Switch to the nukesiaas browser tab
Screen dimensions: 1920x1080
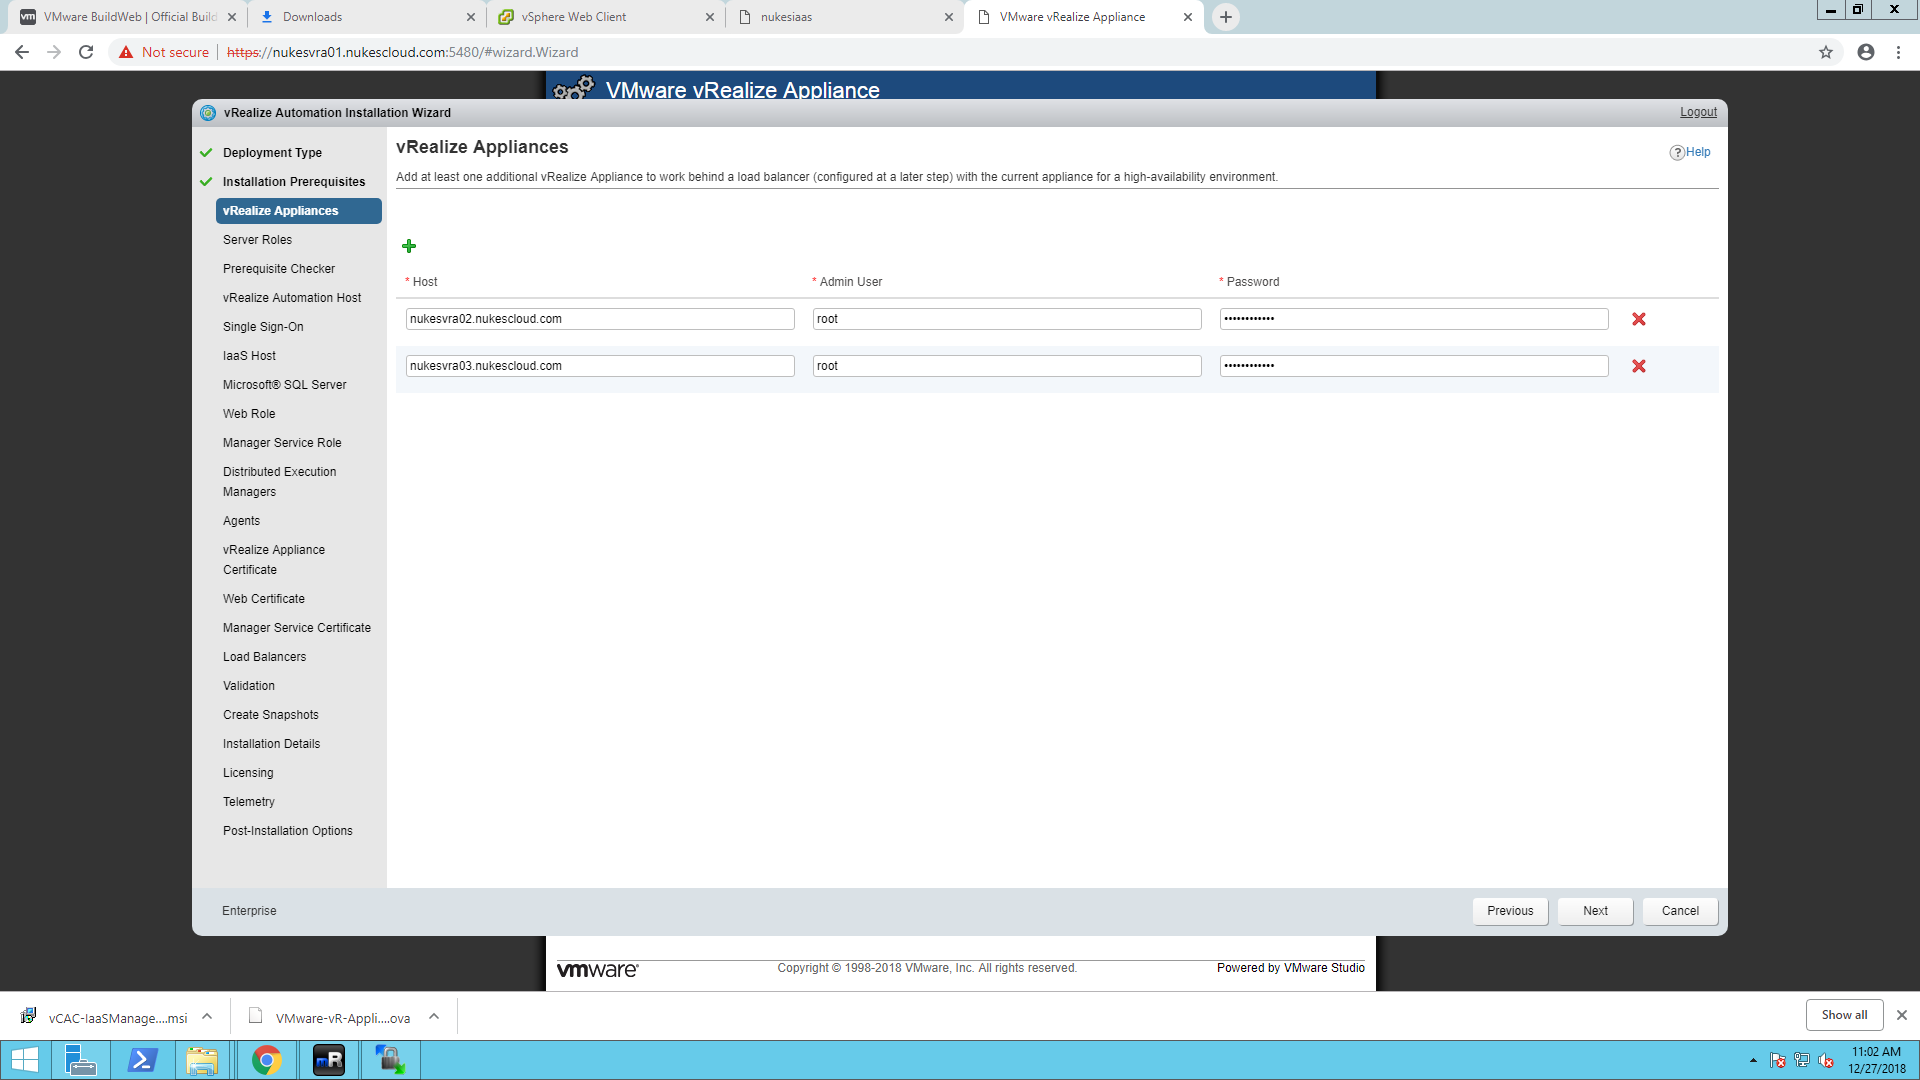click(845, 17)
